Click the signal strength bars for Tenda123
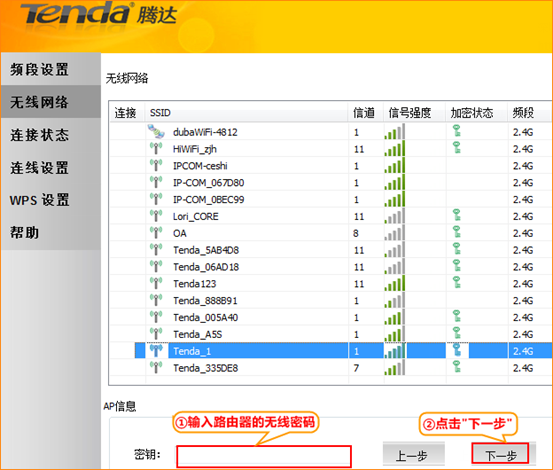Viewport: 553px width, 470px height. tap(395, 283)
